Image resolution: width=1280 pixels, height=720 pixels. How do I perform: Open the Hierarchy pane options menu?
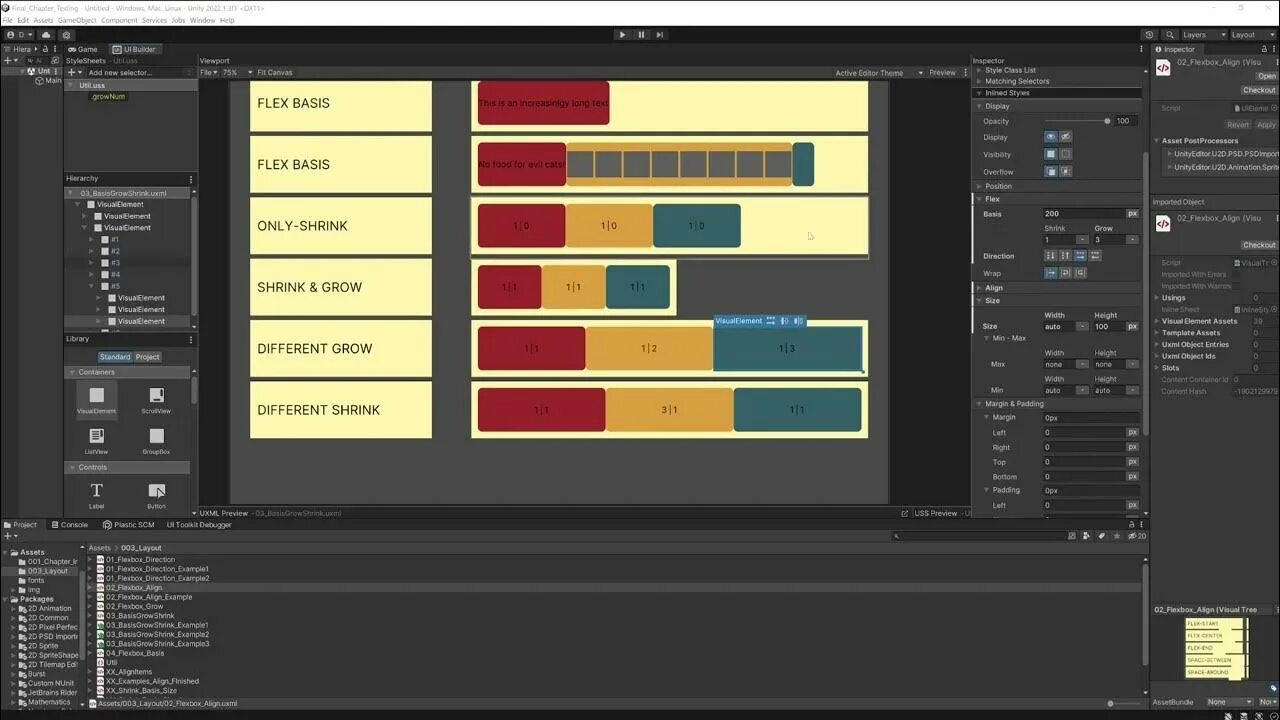click(190, 179)
